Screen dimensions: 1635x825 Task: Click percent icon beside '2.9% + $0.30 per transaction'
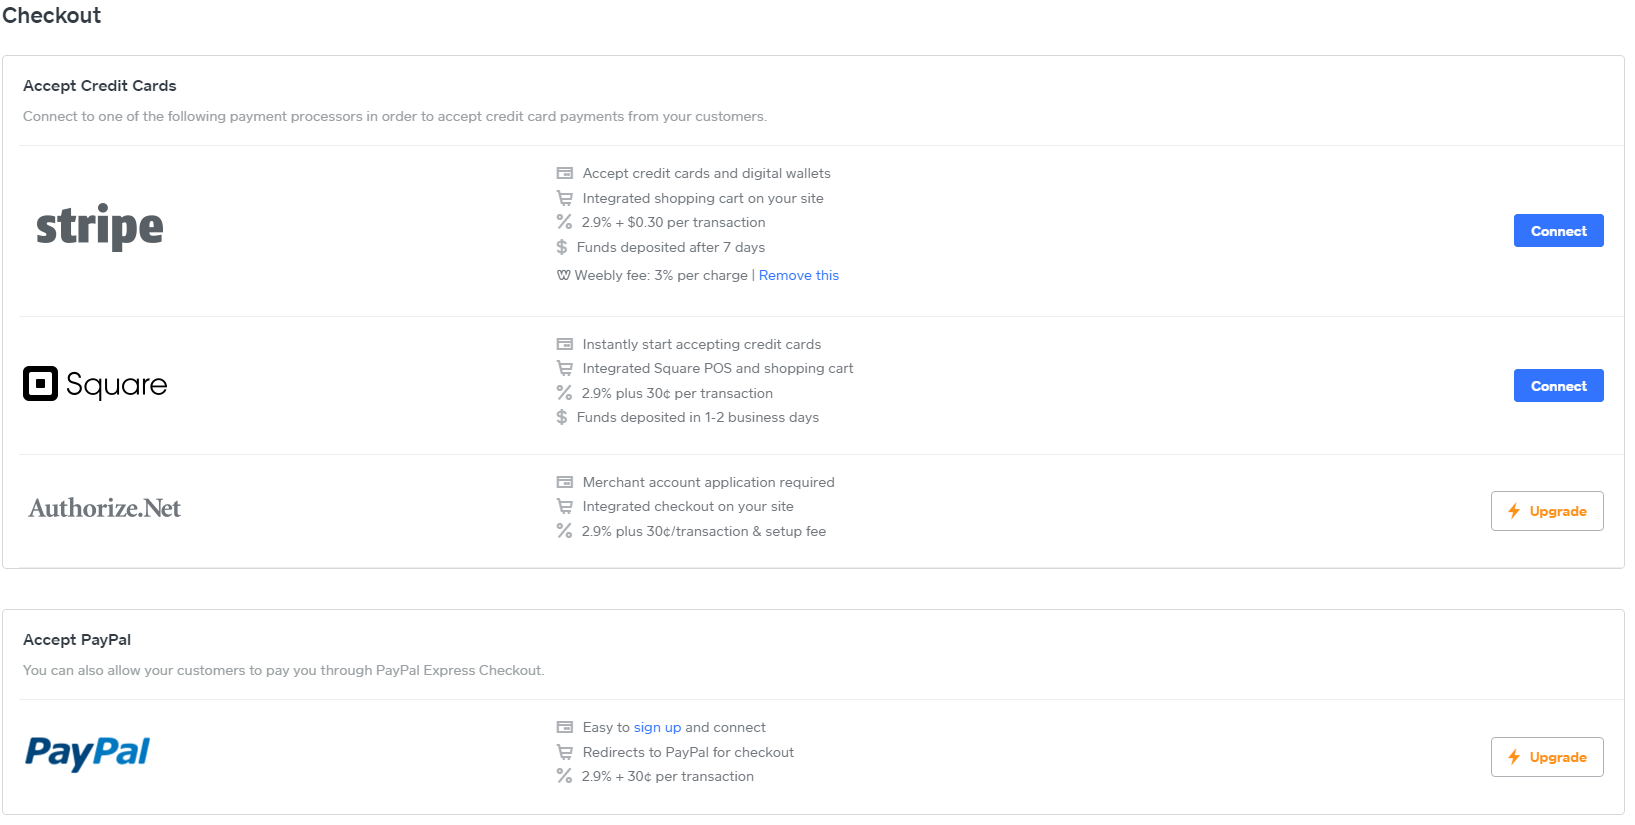click(x=565, y=222)
